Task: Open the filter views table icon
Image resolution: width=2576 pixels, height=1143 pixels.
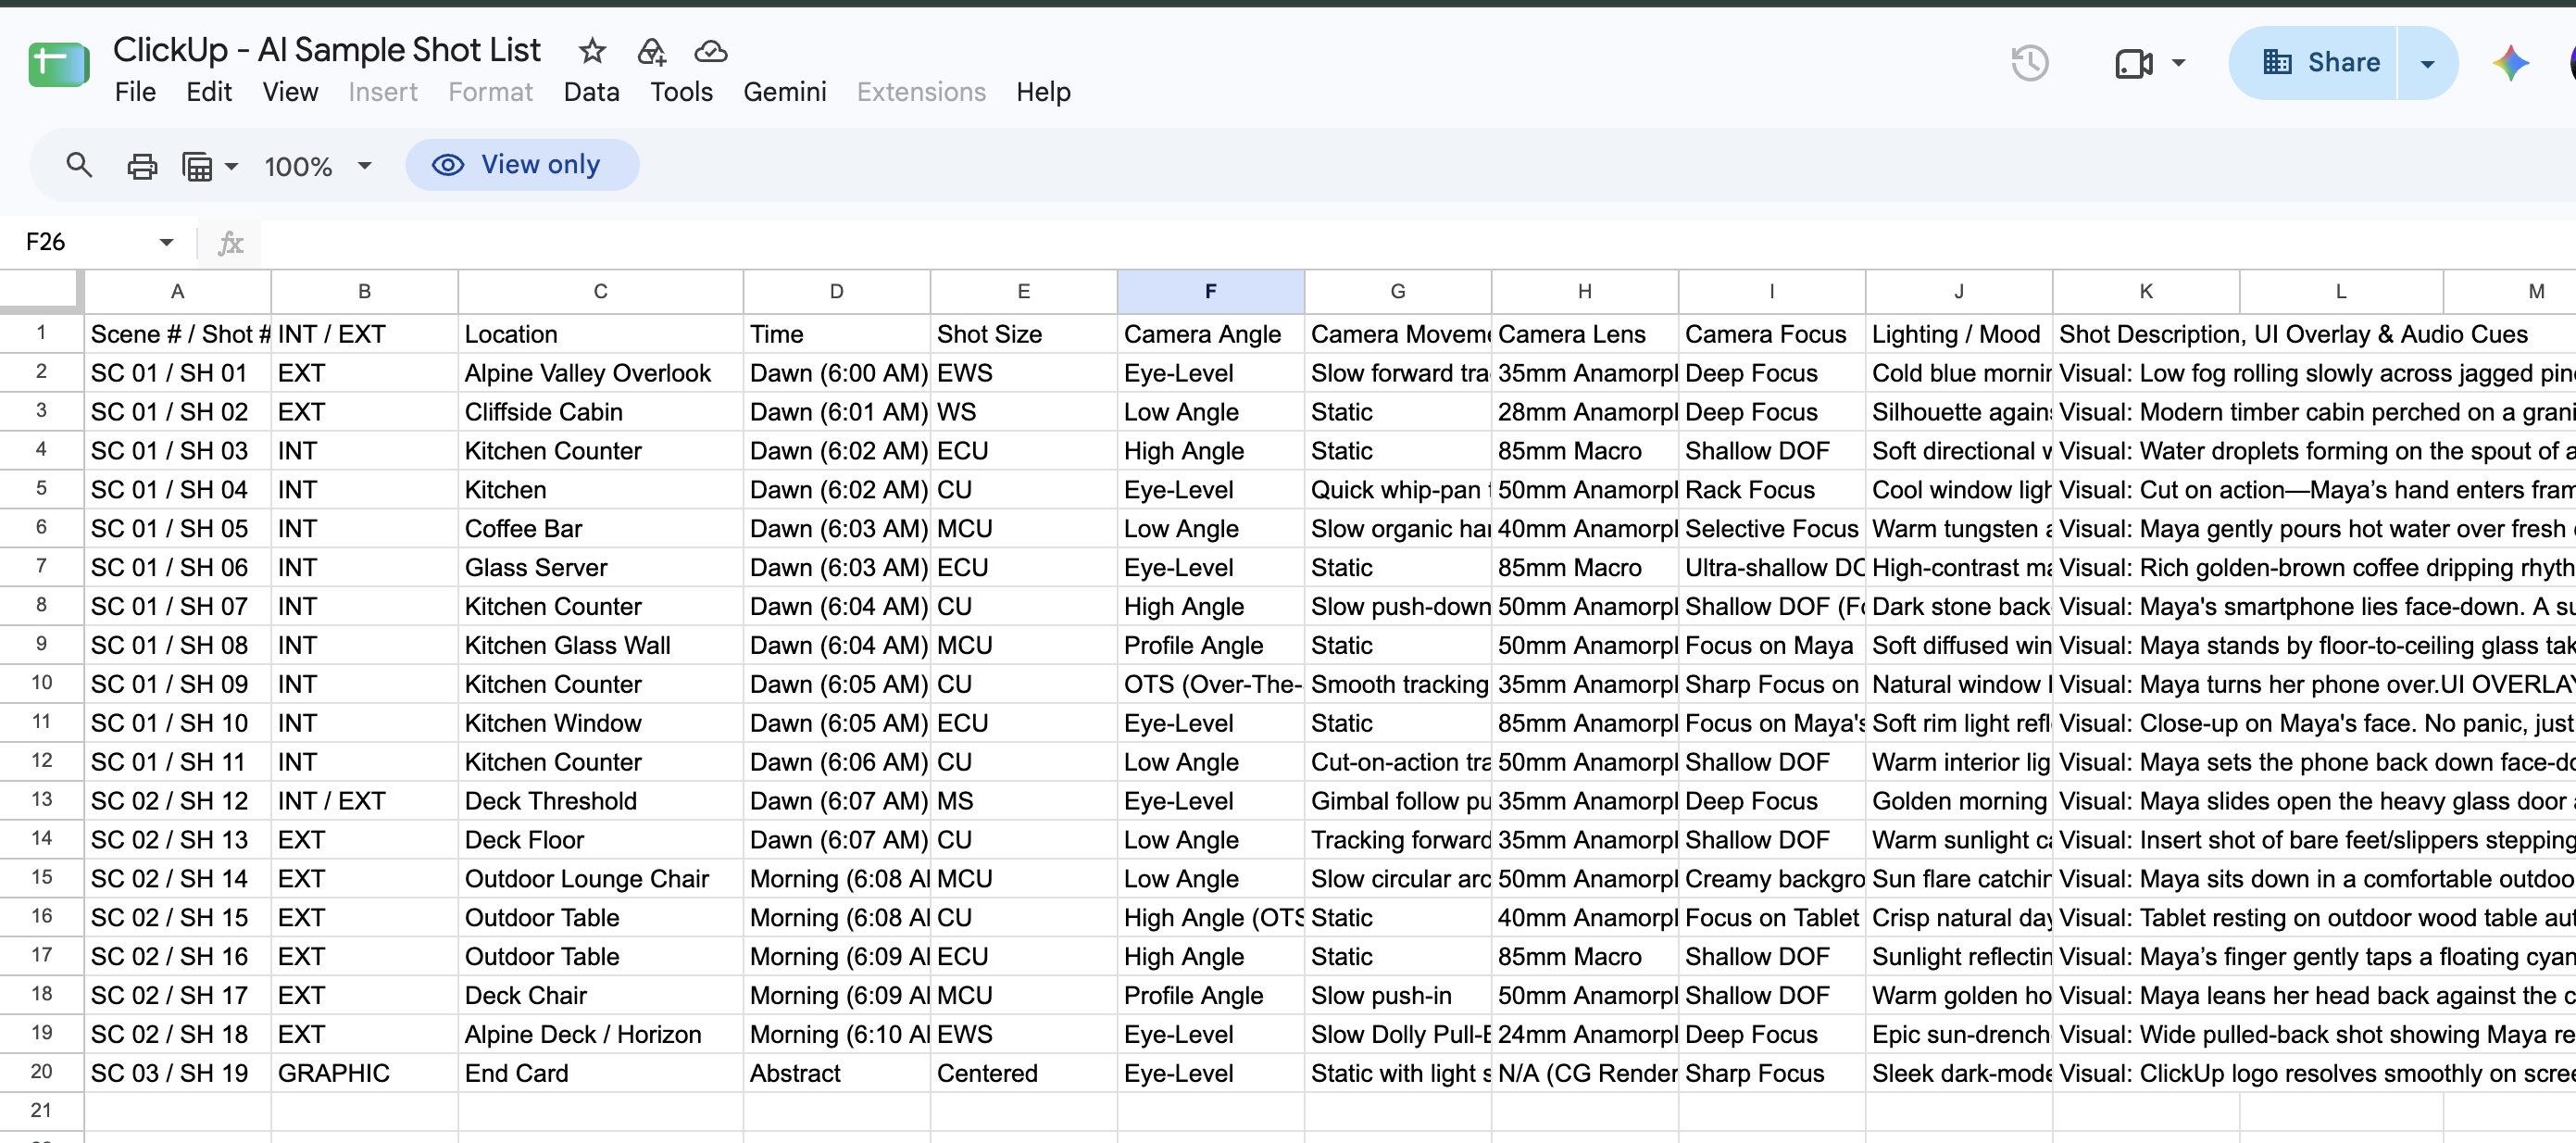Action: (197, 166)
